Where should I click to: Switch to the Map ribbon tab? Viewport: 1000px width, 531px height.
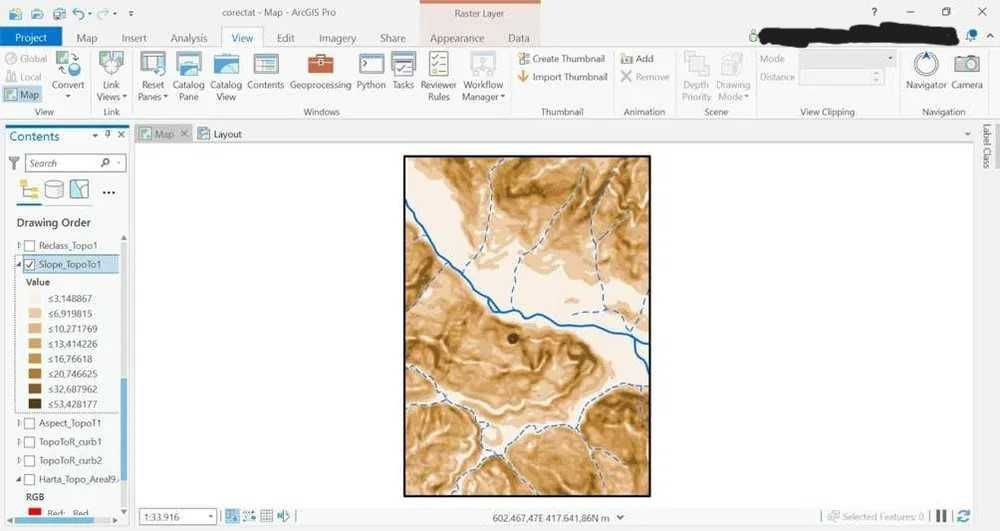point(87,38)
